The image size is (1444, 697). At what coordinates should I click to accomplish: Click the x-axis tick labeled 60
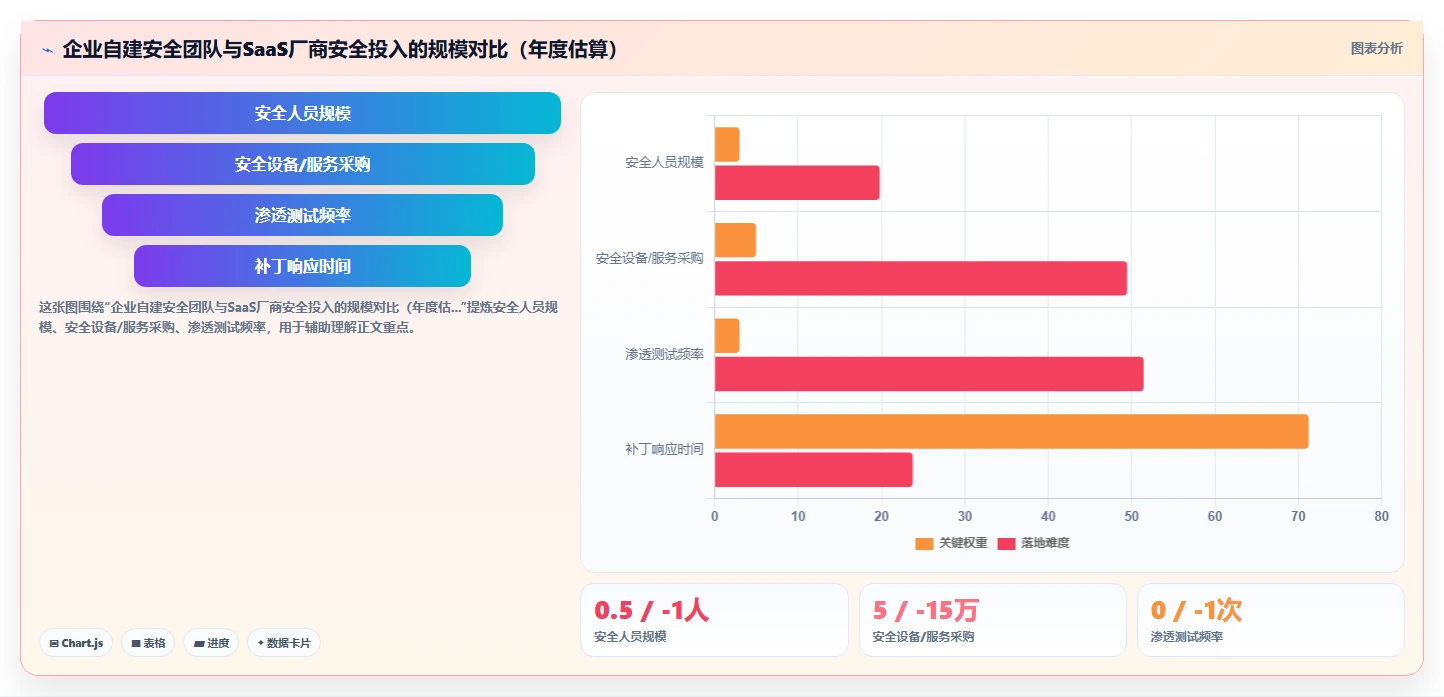[1215, 516]
